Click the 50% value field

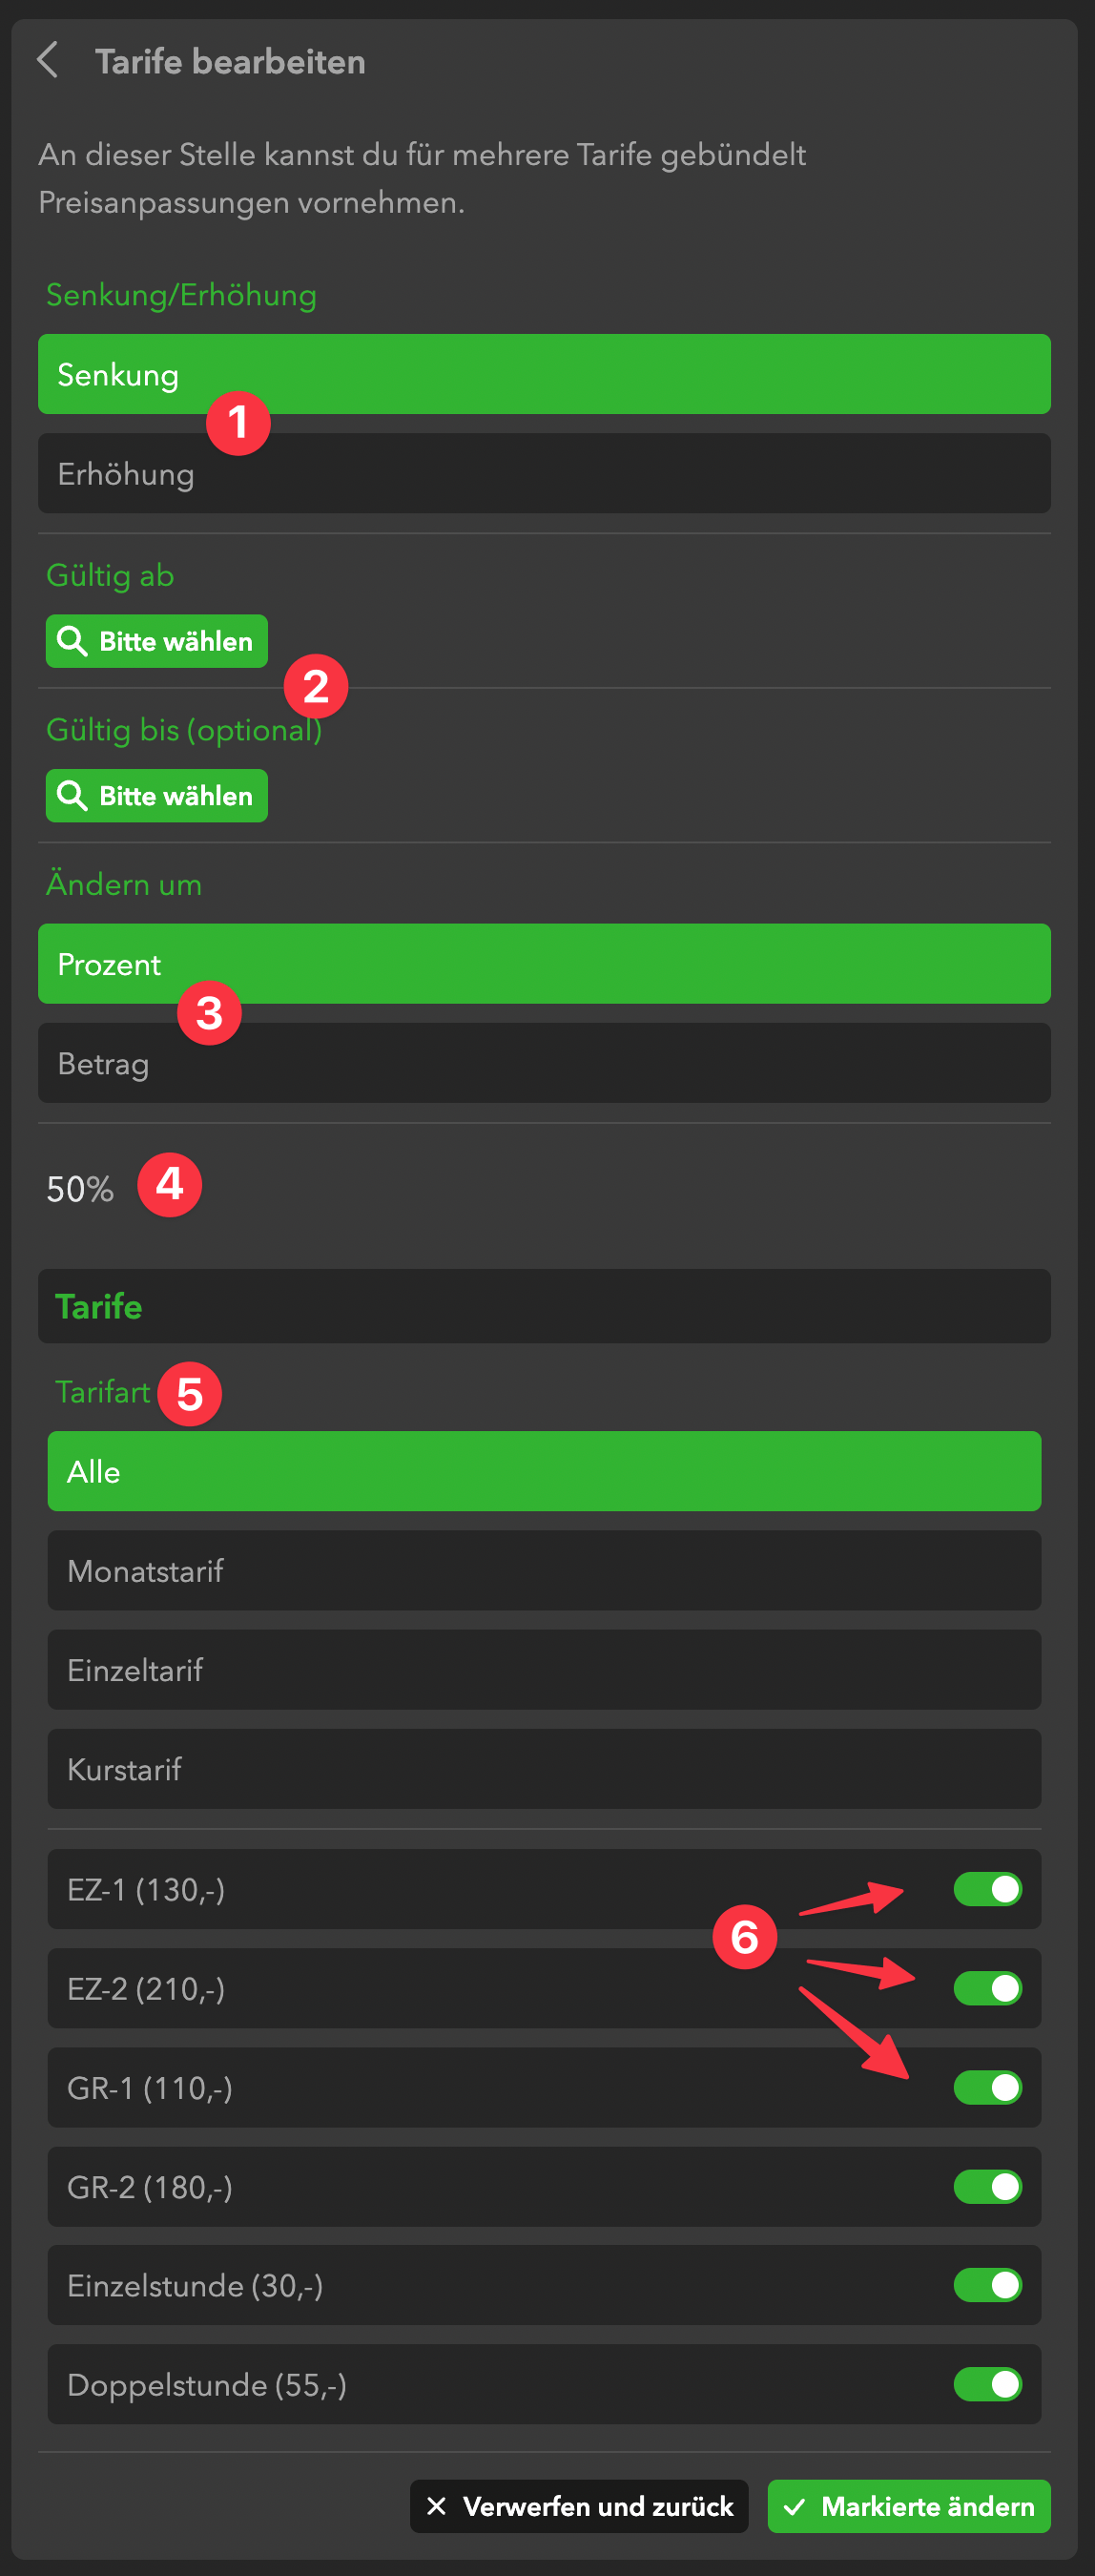(x=81, y=1189)
